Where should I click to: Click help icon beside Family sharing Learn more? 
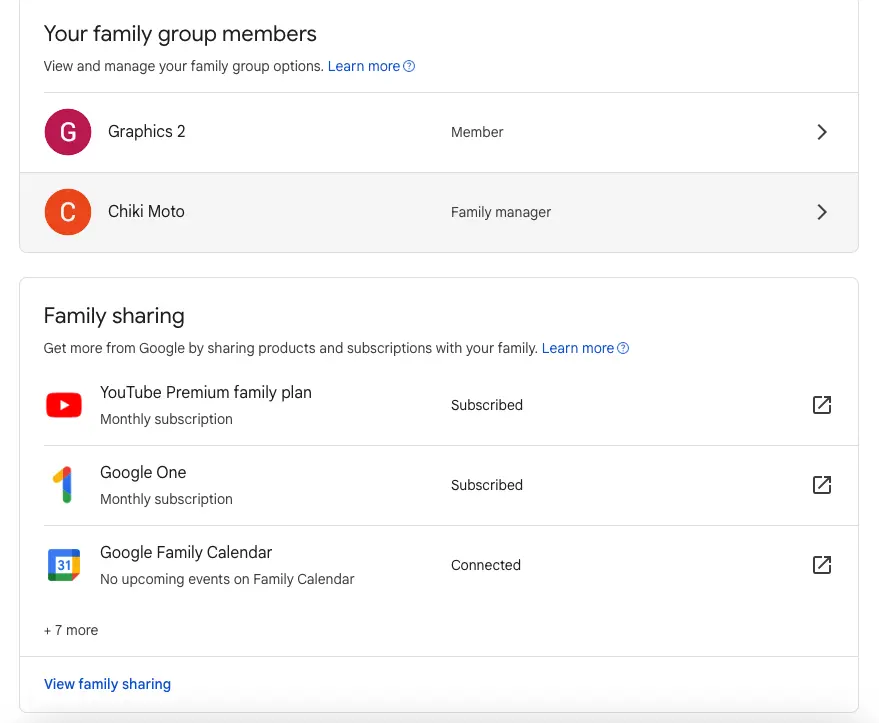[623, 348]
